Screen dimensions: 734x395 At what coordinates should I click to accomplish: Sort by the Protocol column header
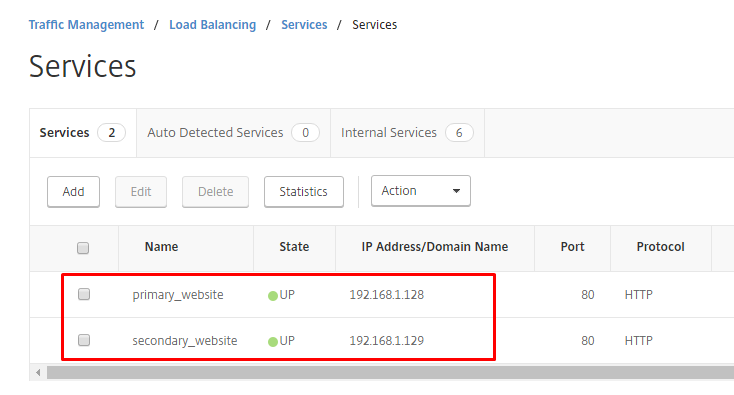click(660, 247)
